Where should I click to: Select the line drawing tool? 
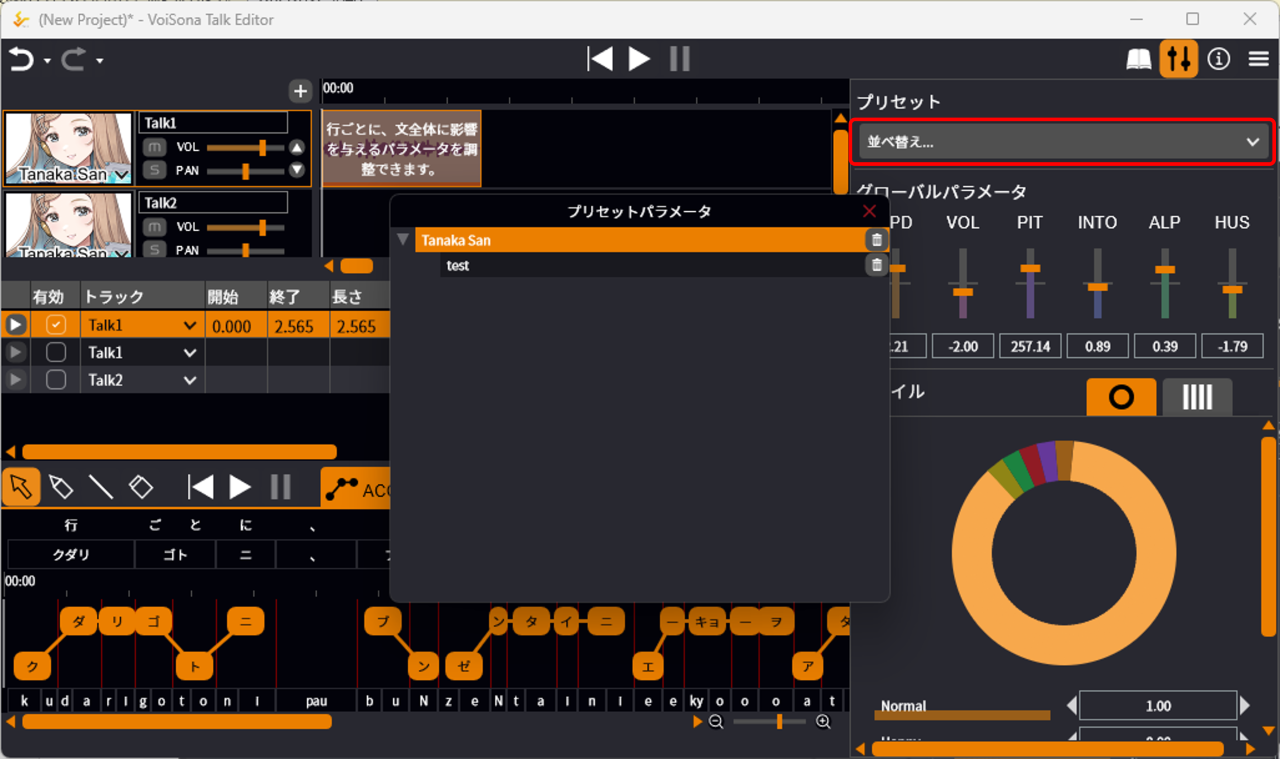[101, 487]
